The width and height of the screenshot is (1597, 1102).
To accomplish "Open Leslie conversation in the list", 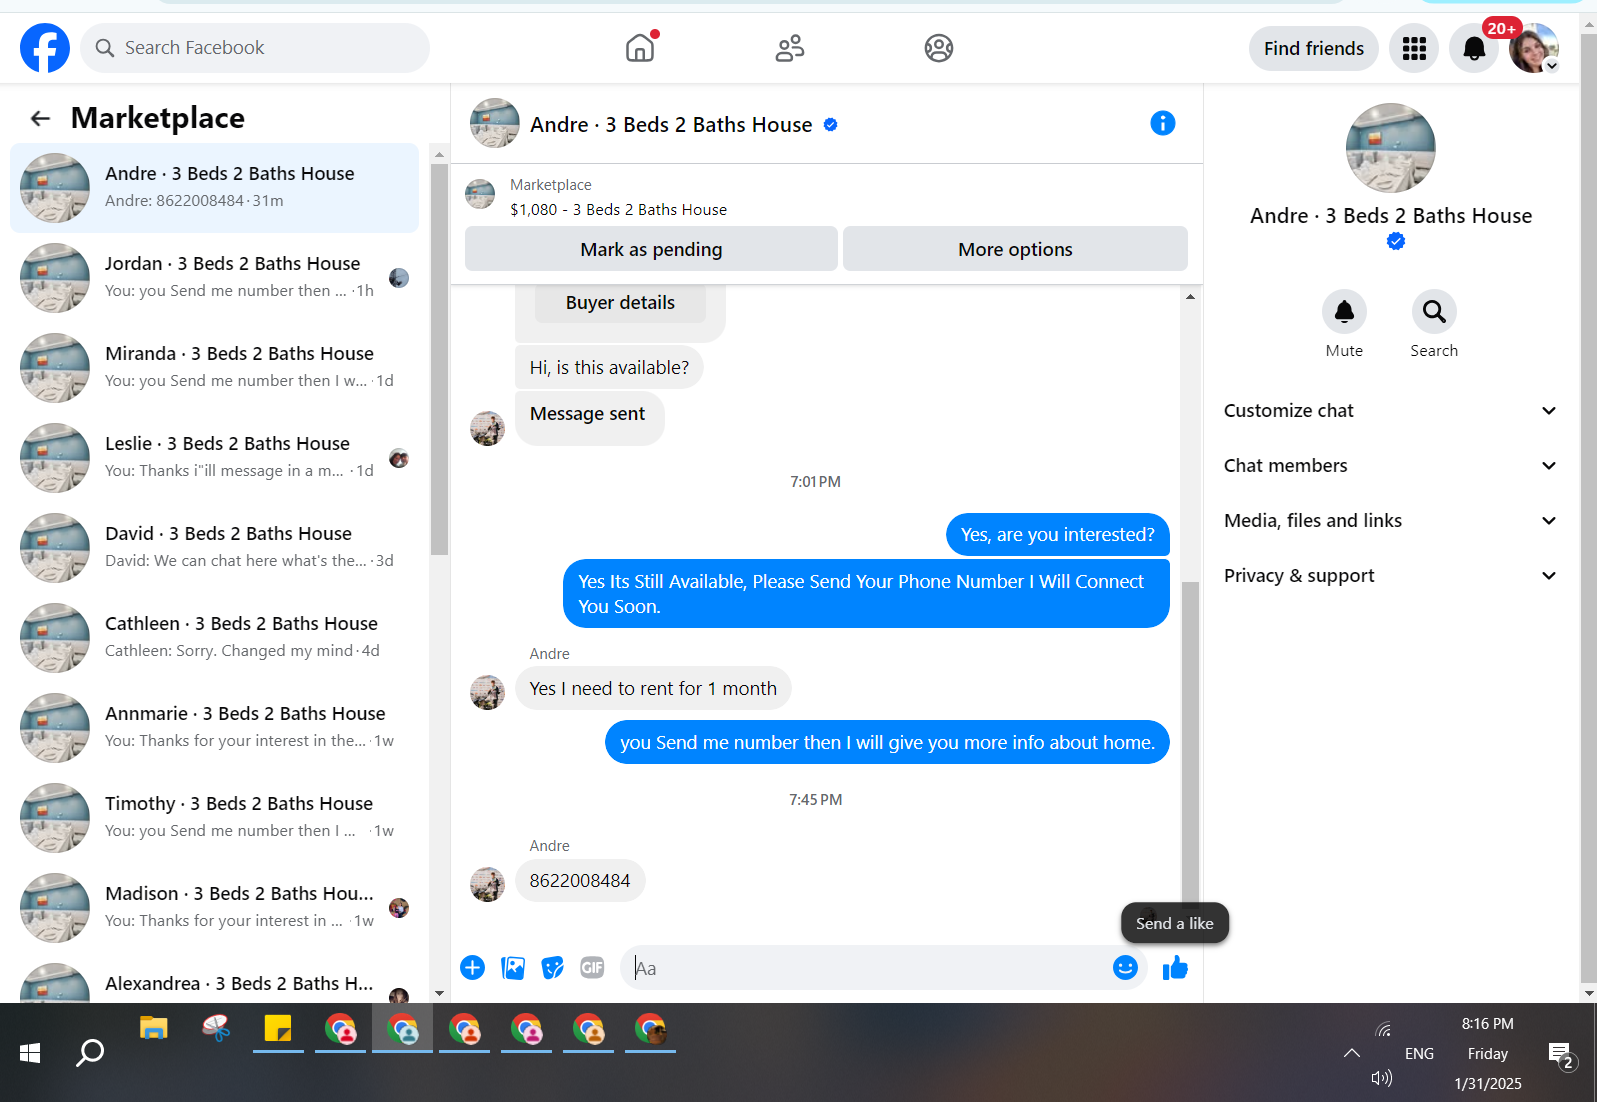I will pos(215,458).
